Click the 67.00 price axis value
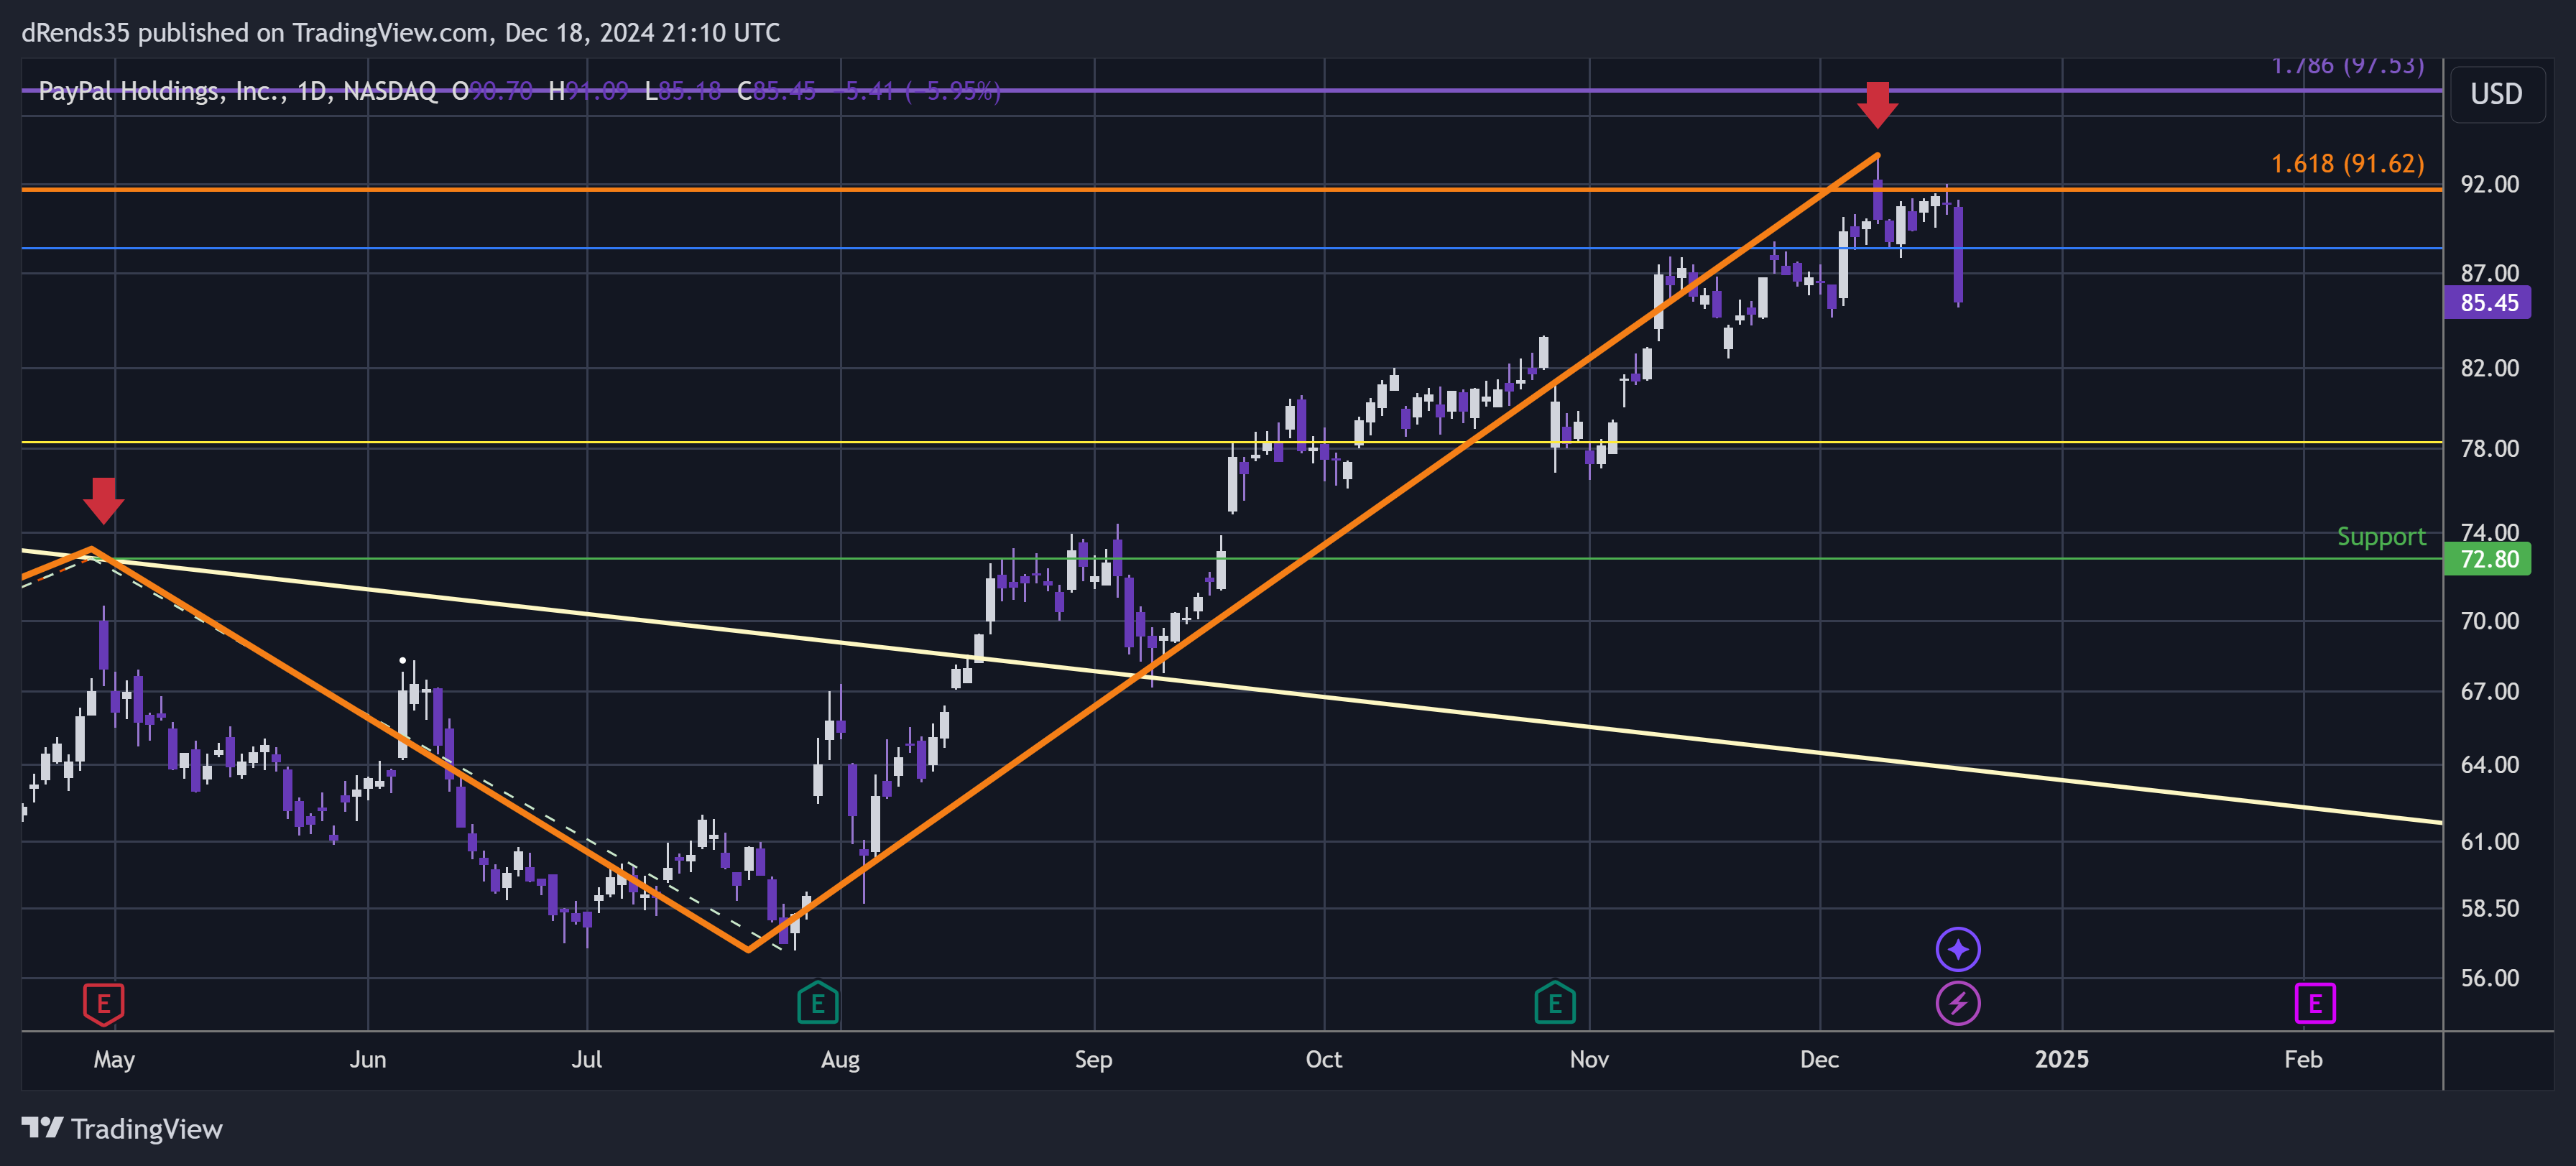This screenshot has width=2576, height=1166. coord(2490,692)
